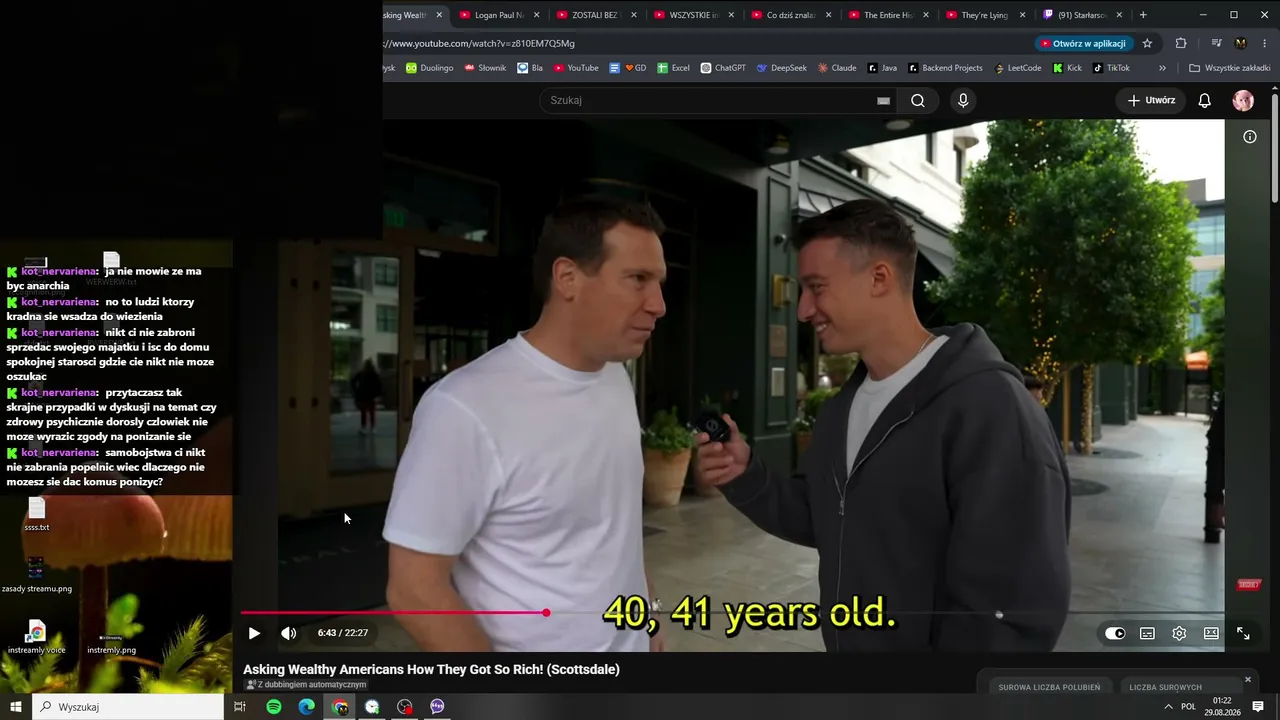This screenshot has height=720, width=1280.
Task: Close the Logan Paul tab
Action: [537, 15]
